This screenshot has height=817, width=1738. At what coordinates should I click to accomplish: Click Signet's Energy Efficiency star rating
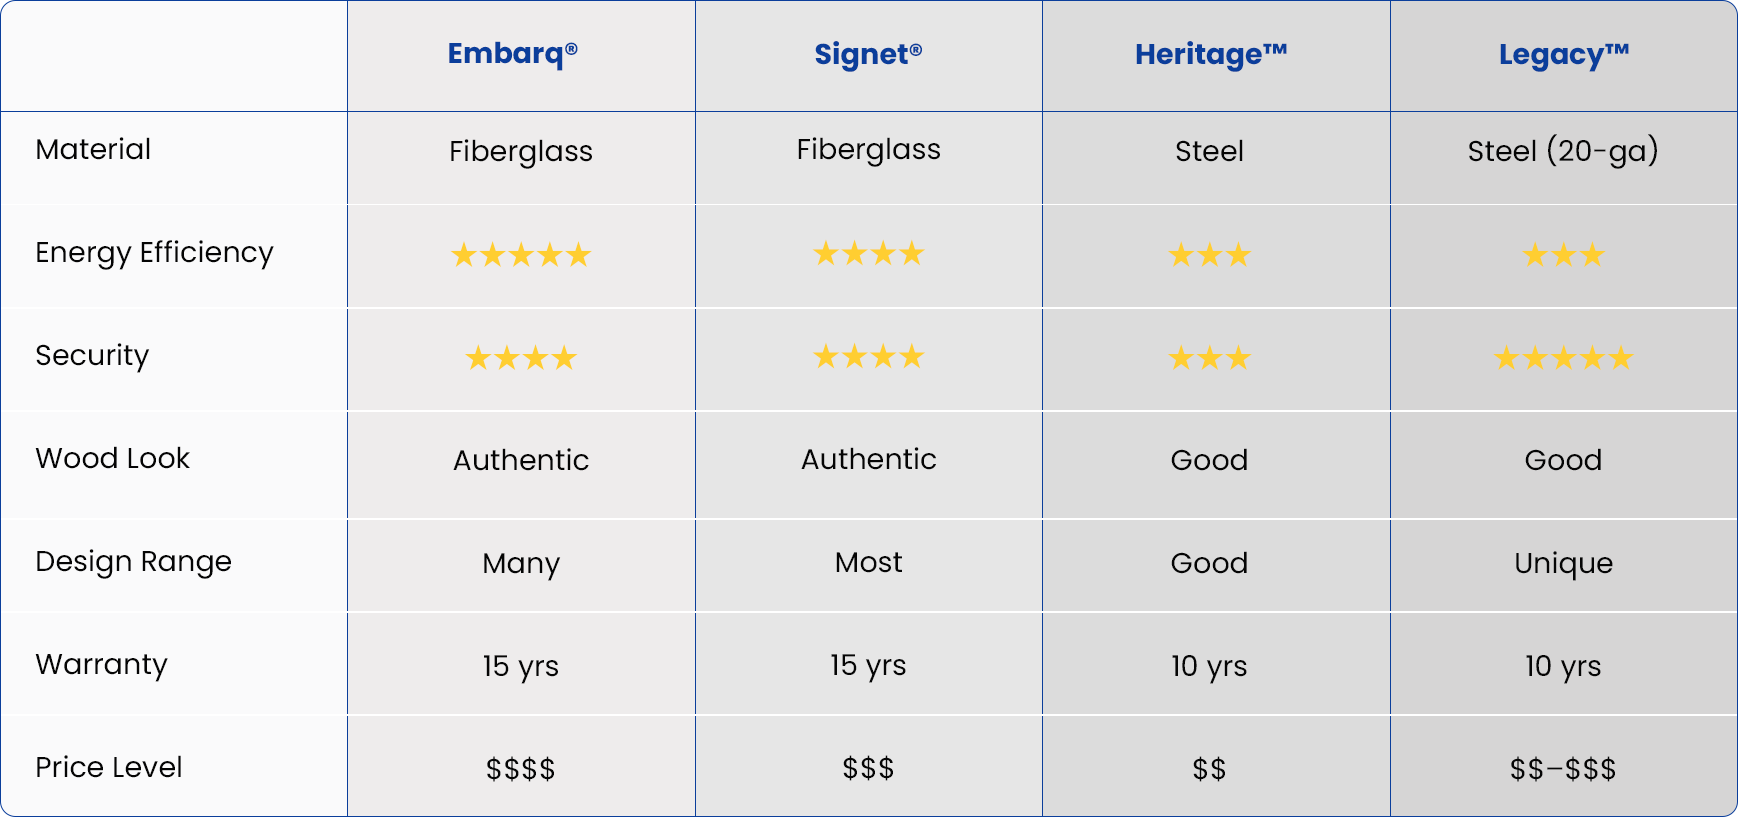point(868,254)
